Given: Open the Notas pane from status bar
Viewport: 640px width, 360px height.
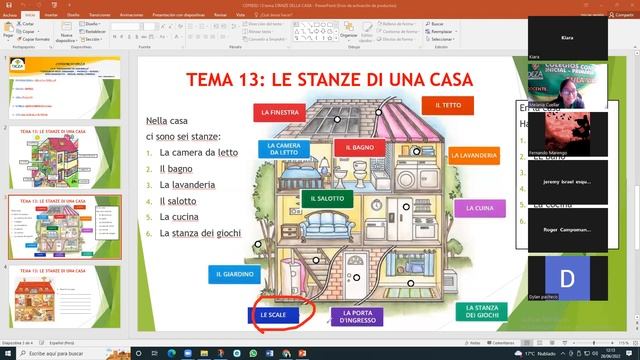Looking at the screenshot, I should pyautogui.click(x=472, y=343).
